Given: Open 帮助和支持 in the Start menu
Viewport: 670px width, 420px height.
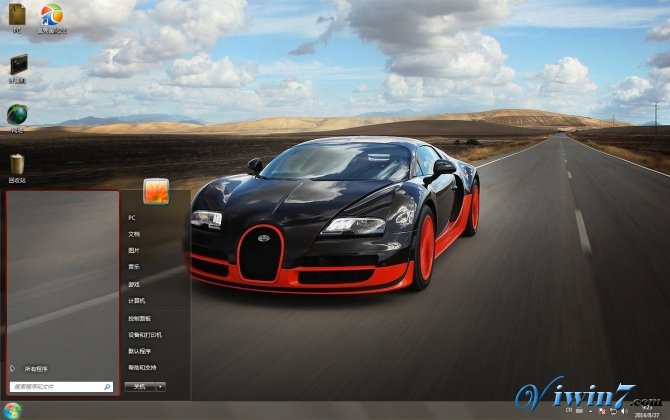Looking at the screenshot, I should [142, 367].
